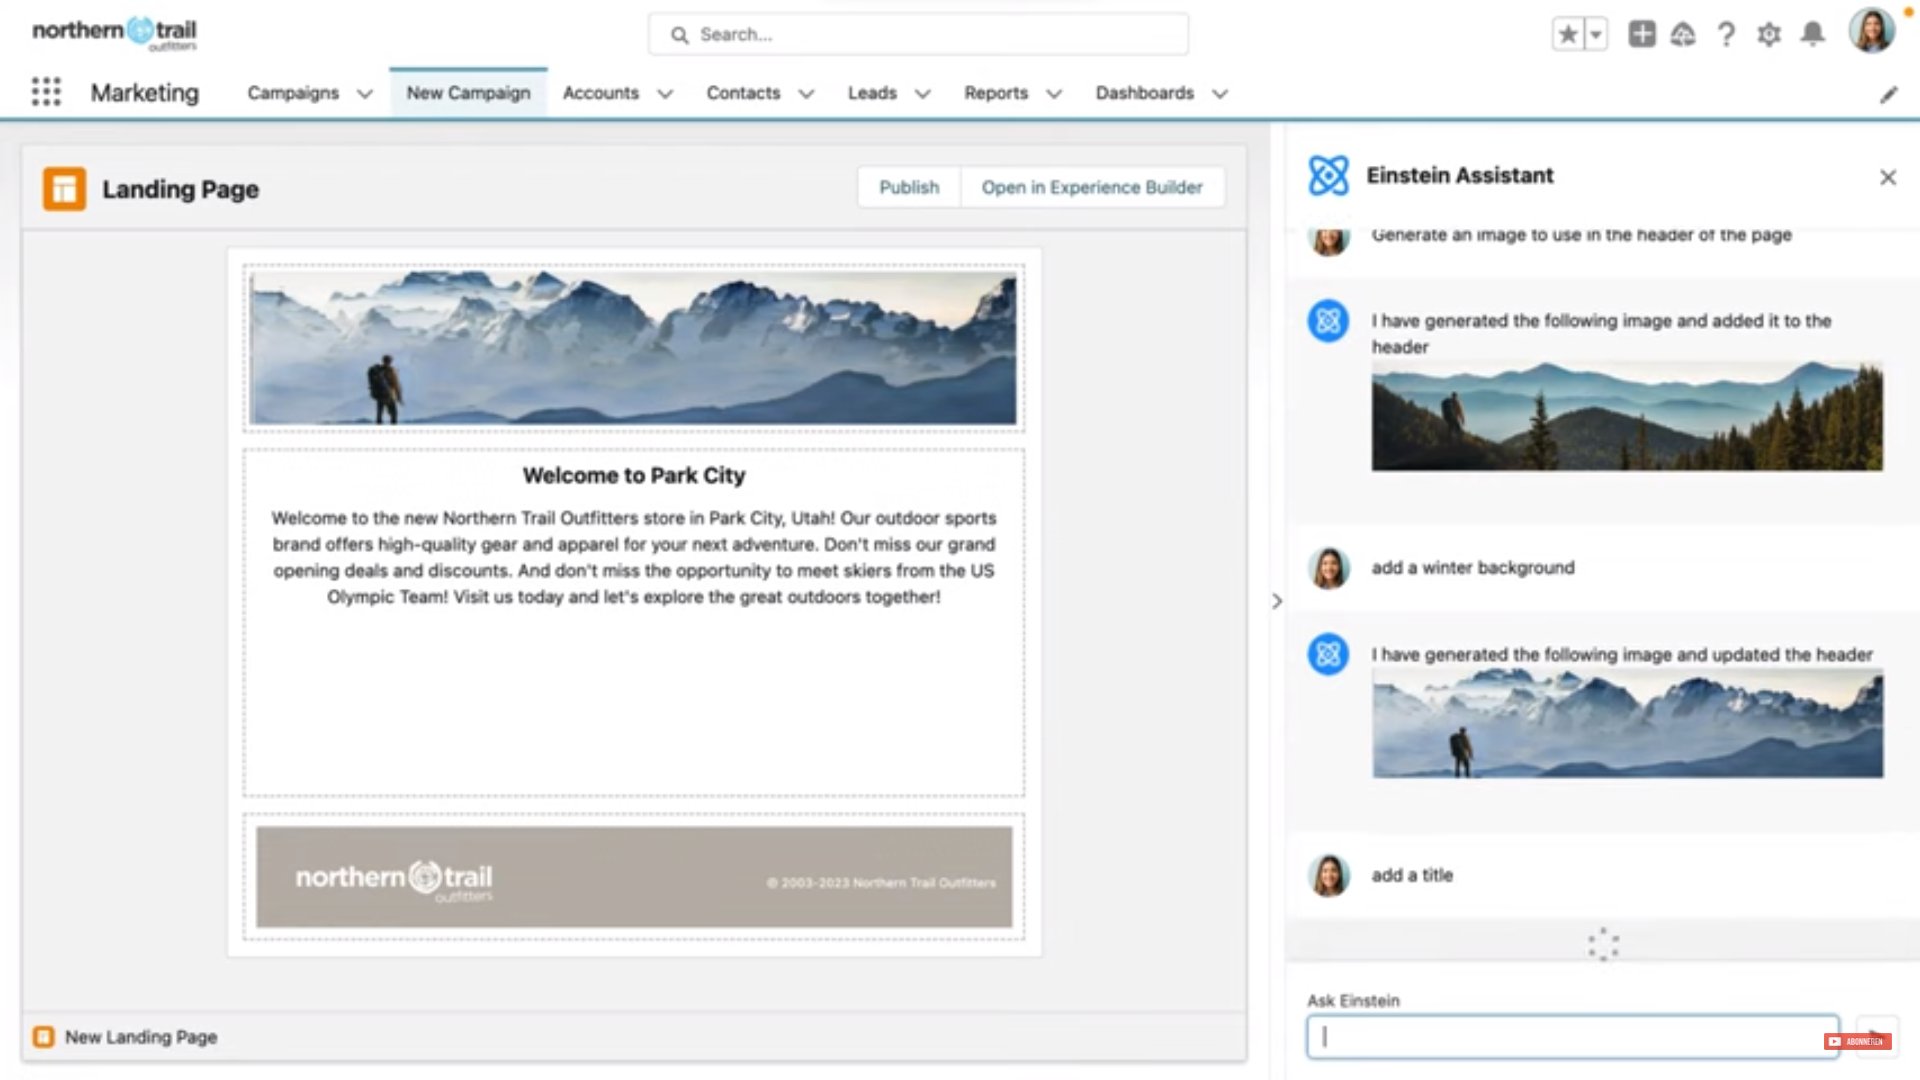Click the Salesforce app grid icon
The height and width of the screenshot is (1080, 1920).
46,92
